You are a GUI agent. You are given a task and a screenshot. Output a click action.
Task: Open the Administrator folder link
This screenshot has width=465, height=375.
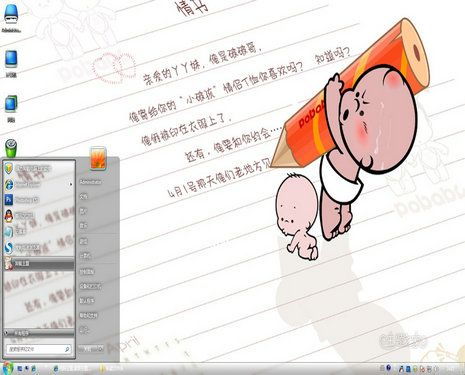tap(90, 182)
